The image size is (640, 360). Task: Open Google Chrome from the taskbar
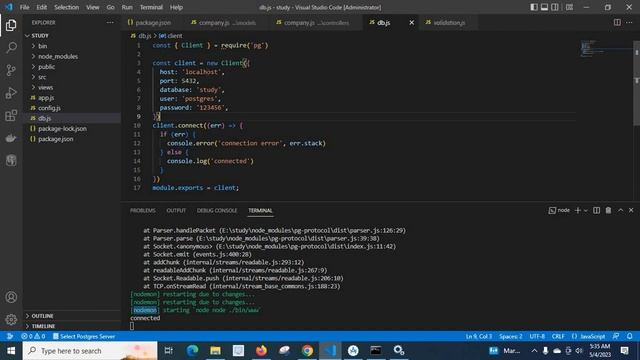(x=307, y=351)
